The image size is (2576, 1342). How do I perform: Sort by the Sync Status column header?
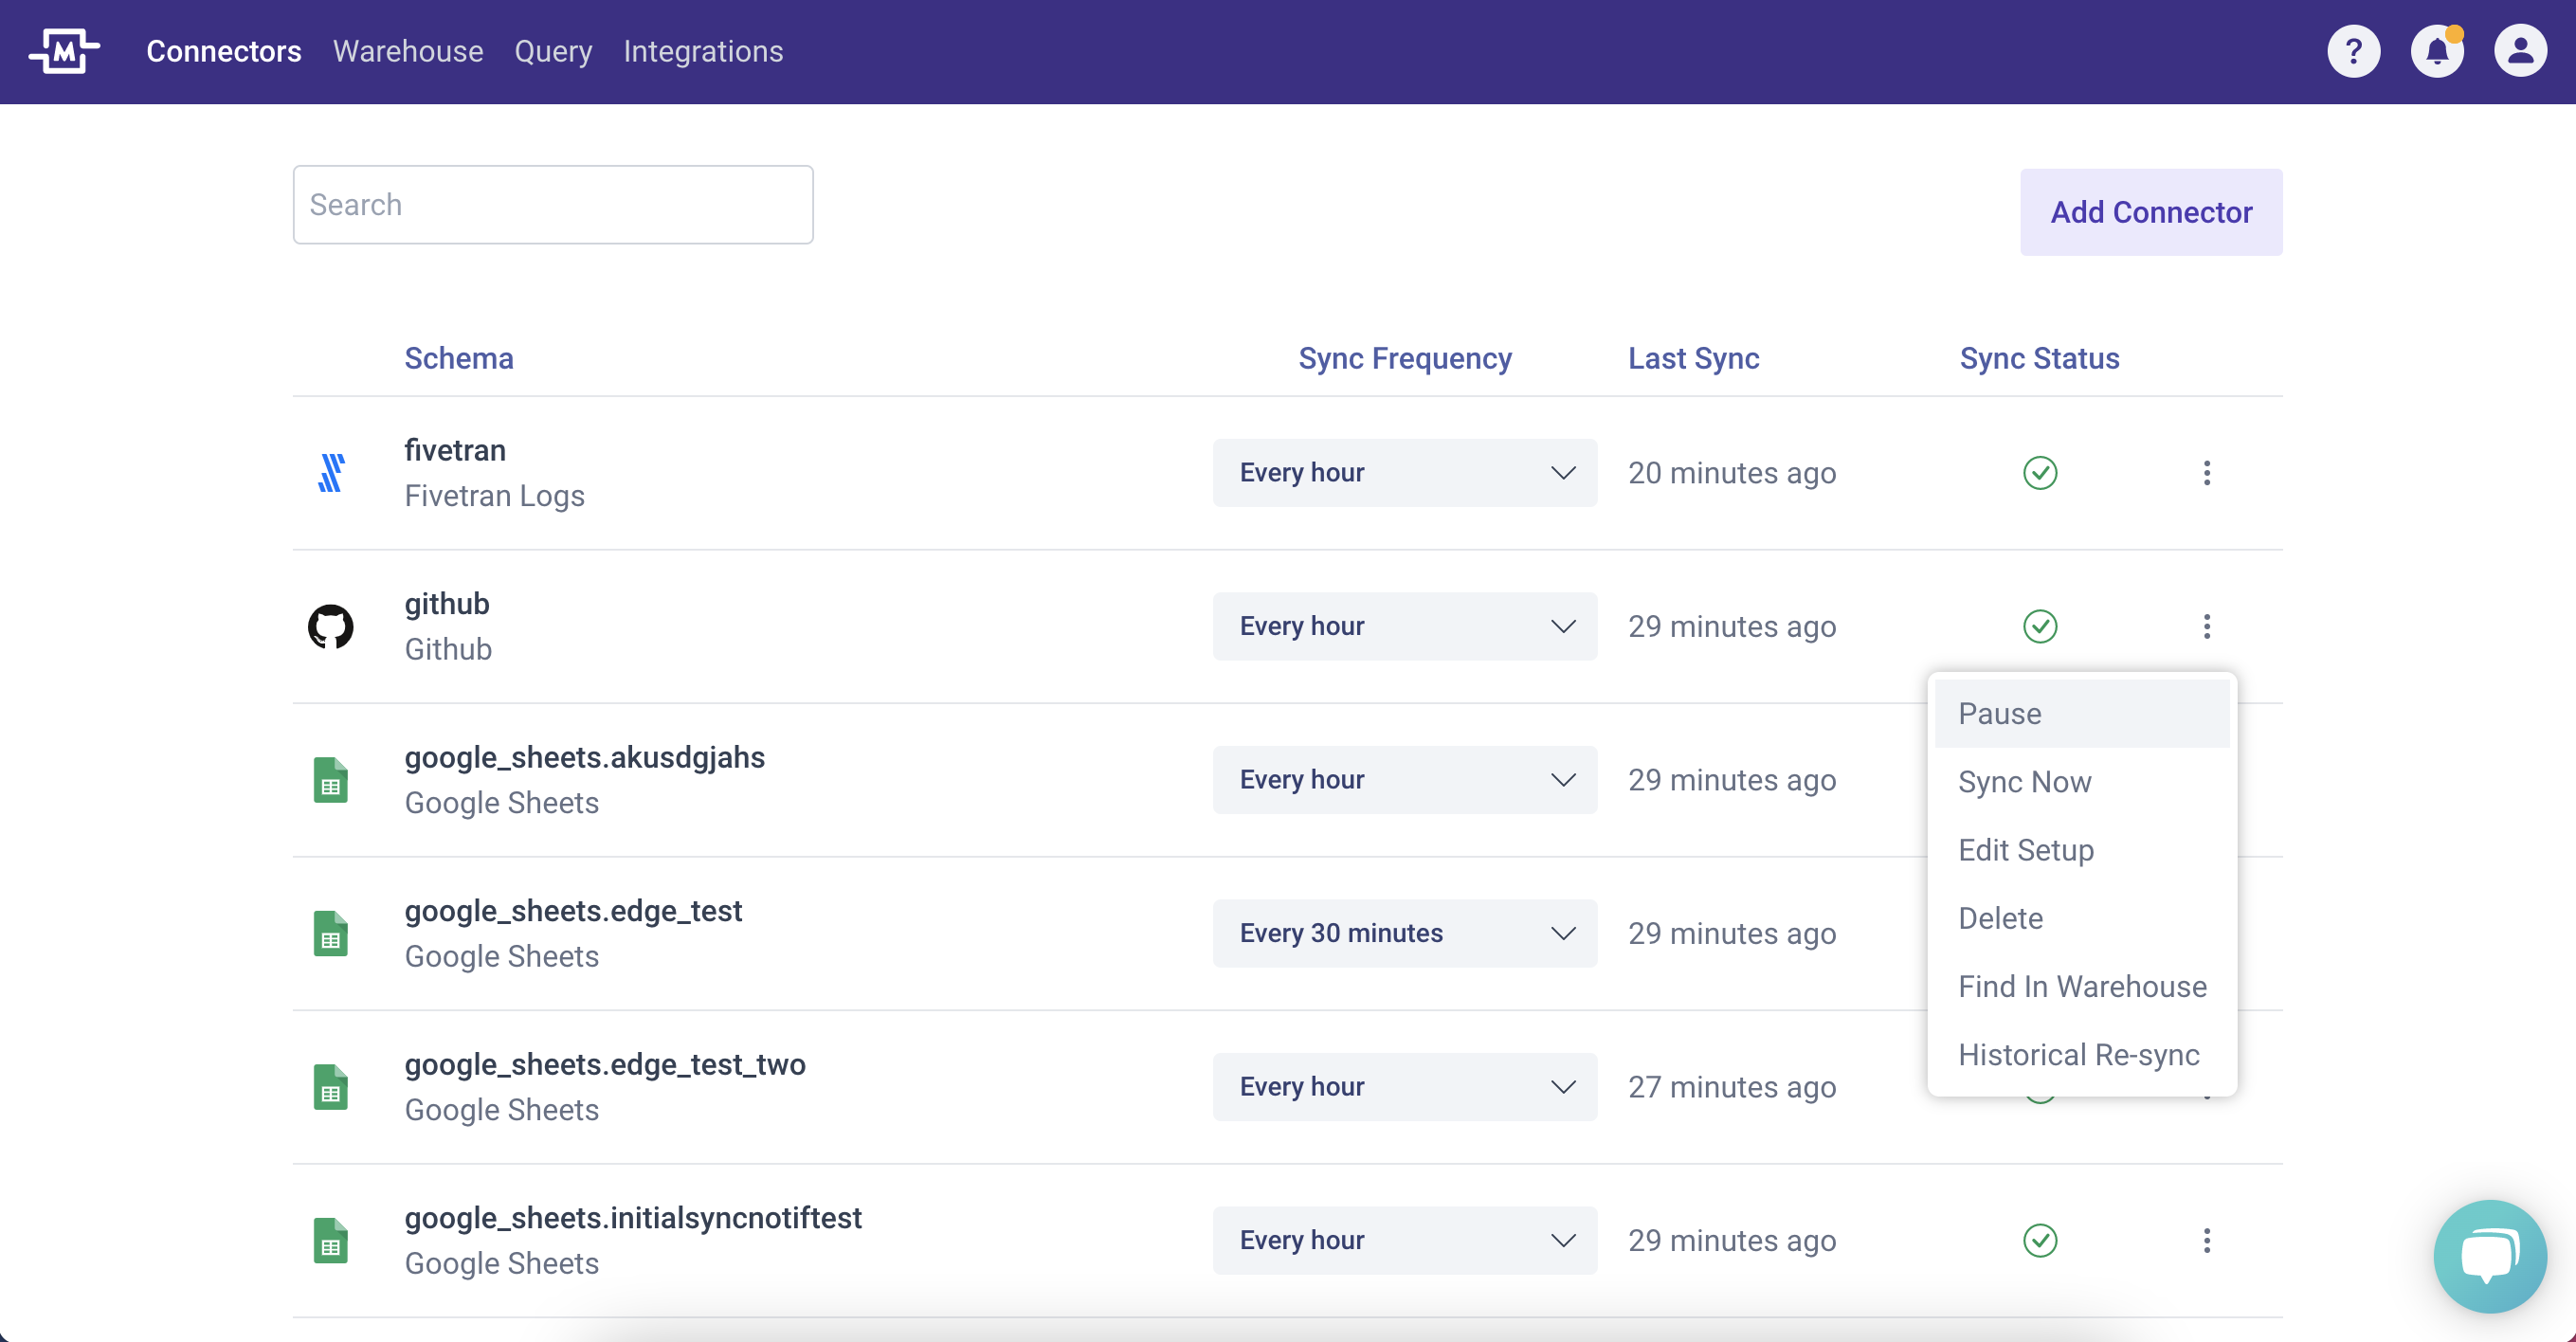coord(2040,358)
